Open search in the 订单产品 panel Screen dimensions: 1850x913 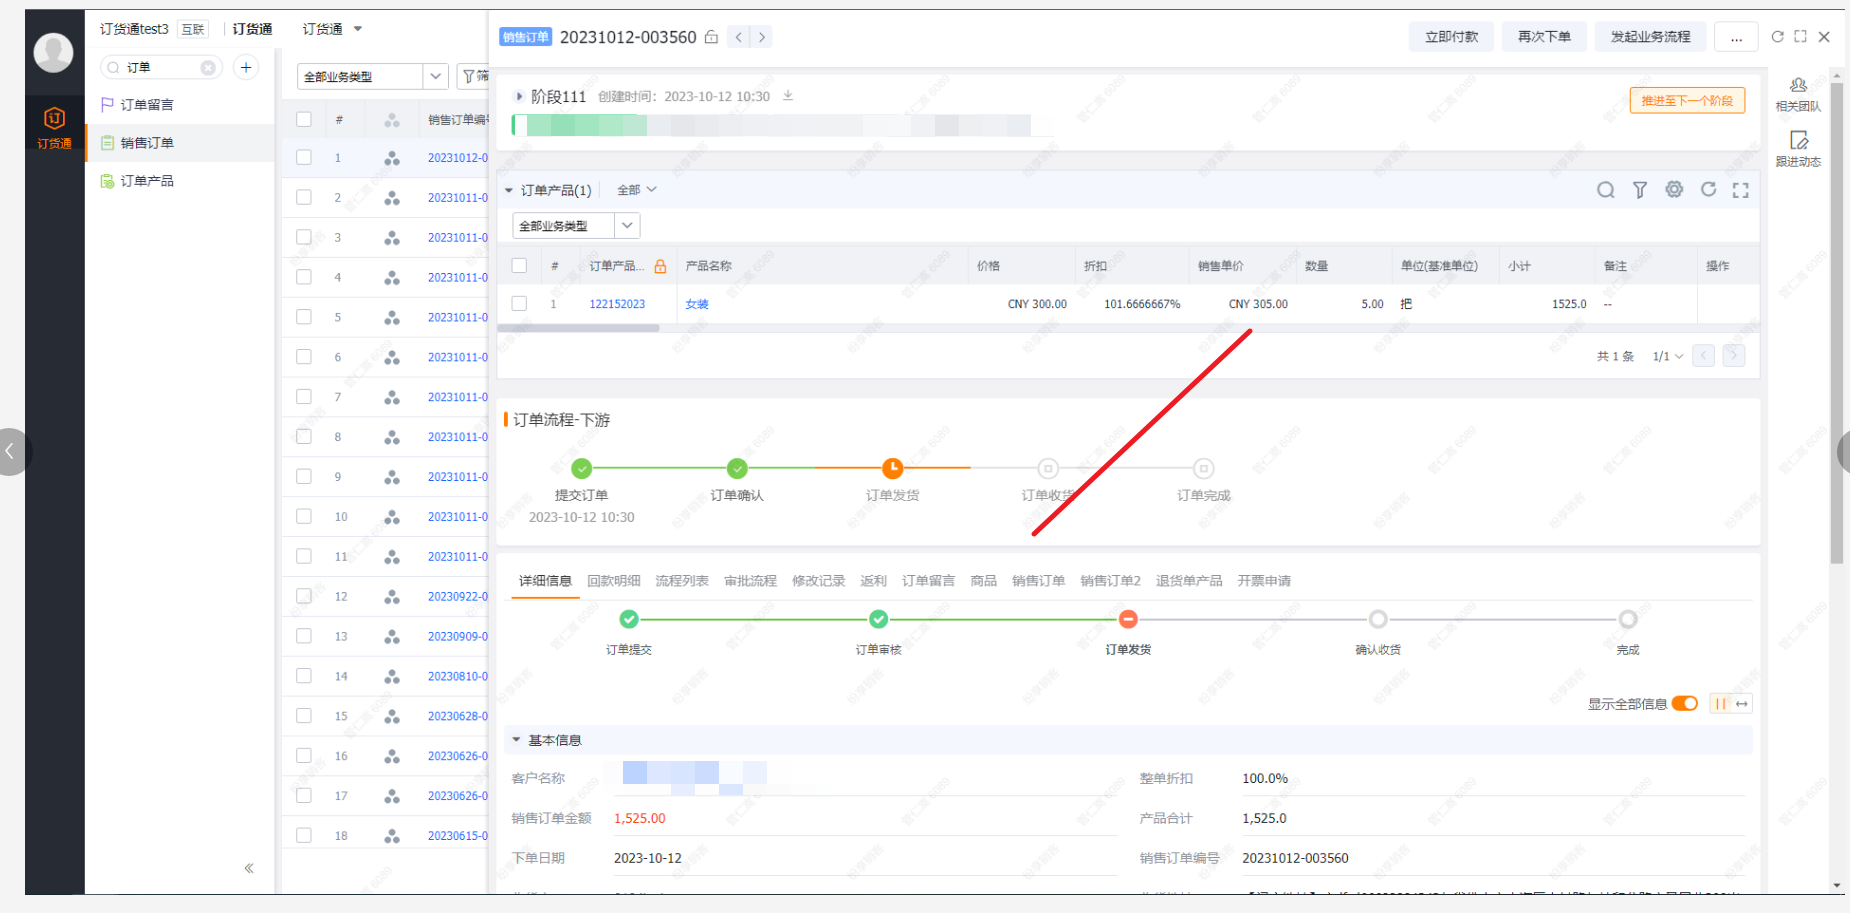coord(1606,189)
